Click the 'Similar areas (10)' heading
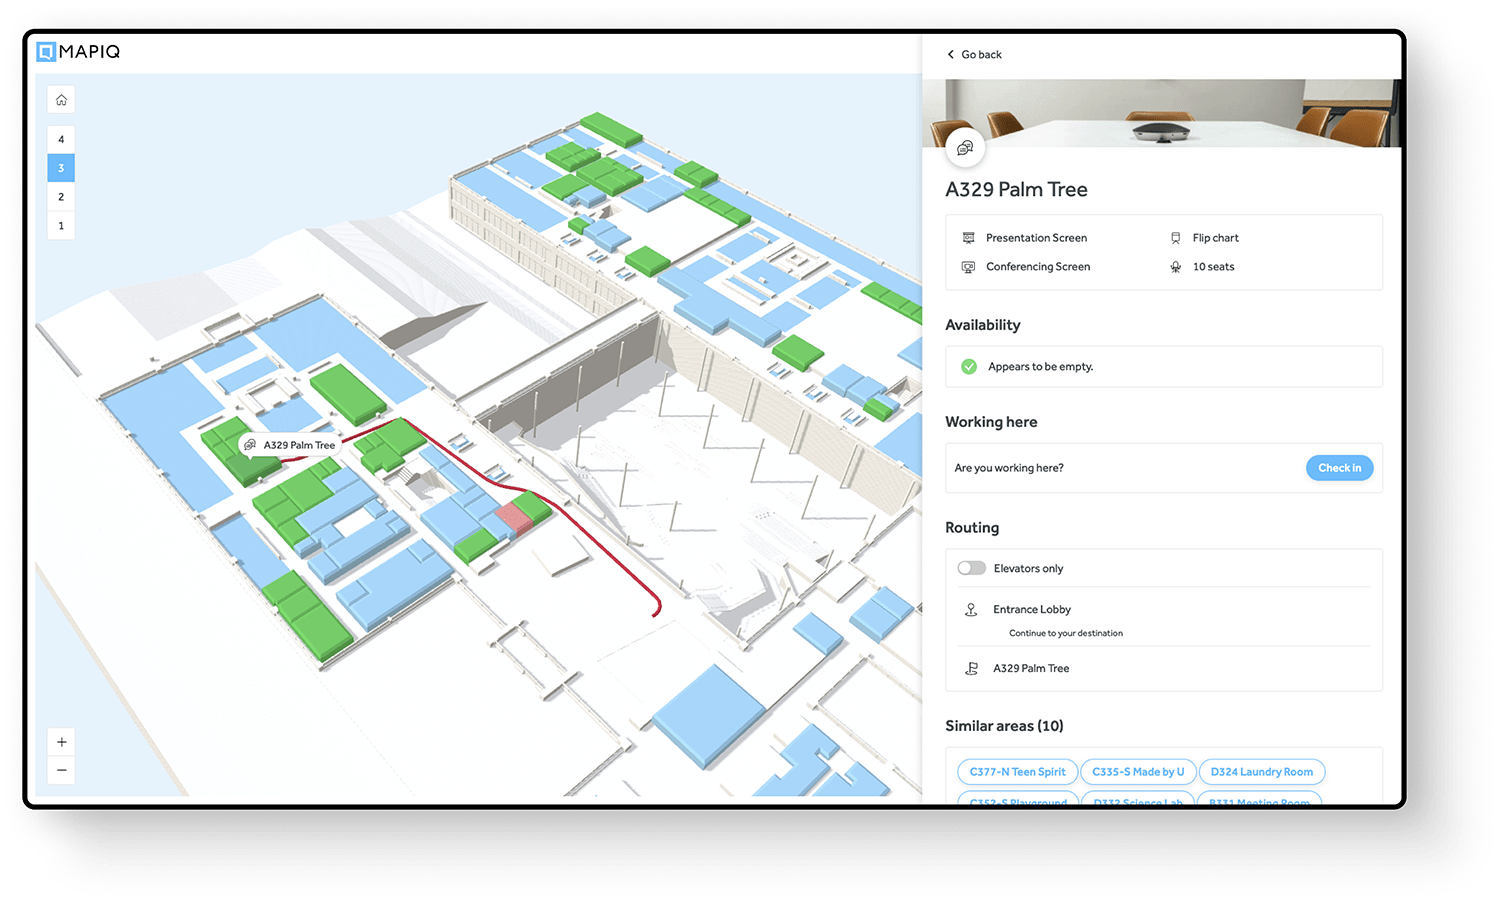The image size is (1500, 903). pyautogui.click(x=1004, y=726)
